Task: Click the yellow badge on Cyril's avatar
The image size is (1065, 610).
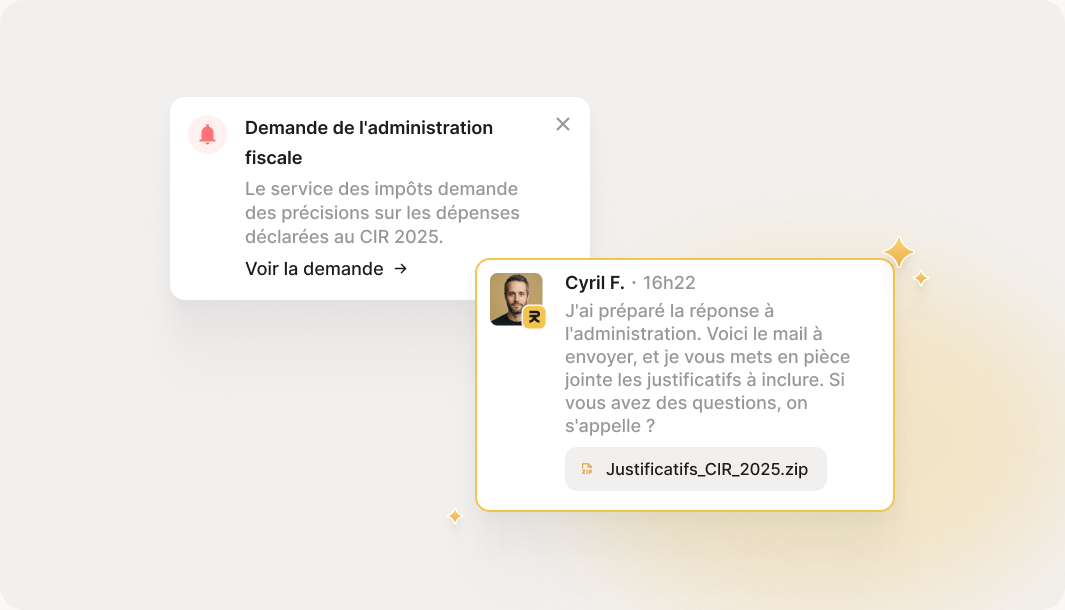Action: [x=535, y=317]
